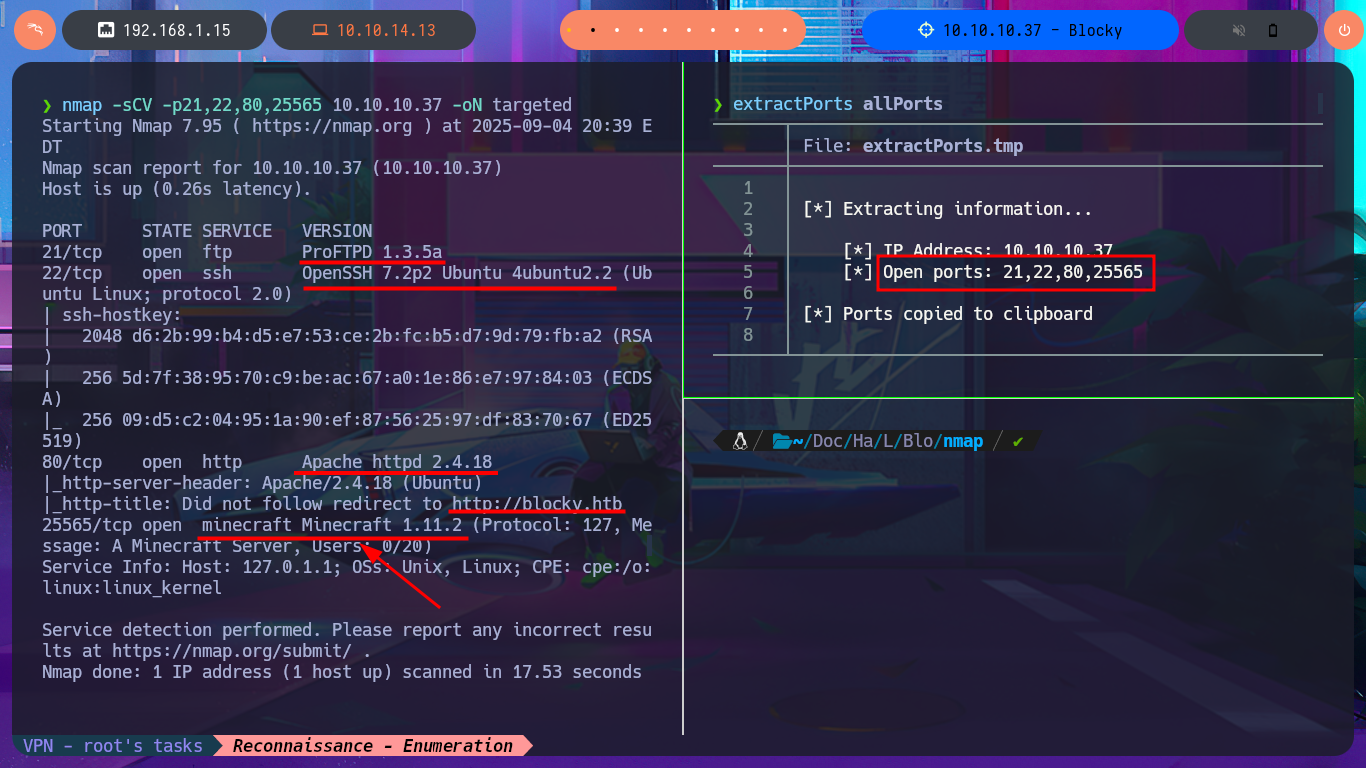Click the power button icon

[x=1343, y=30]
